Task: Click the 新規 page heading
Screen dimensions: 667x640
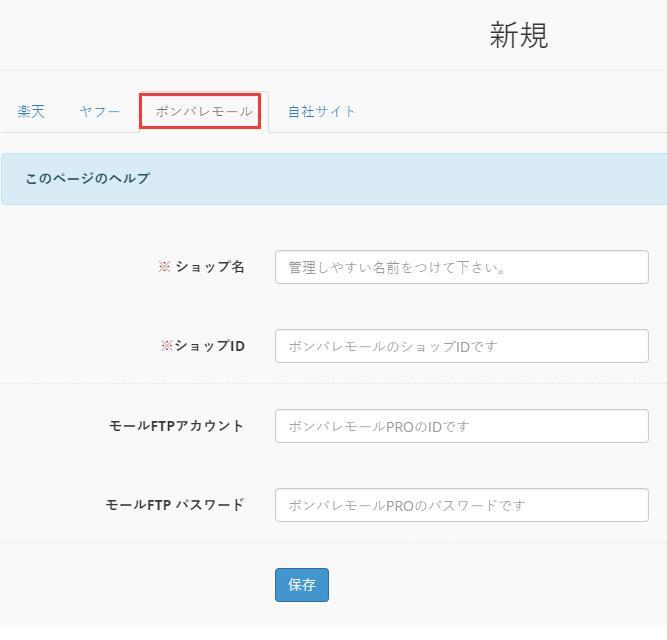Action: pos(519,36)
